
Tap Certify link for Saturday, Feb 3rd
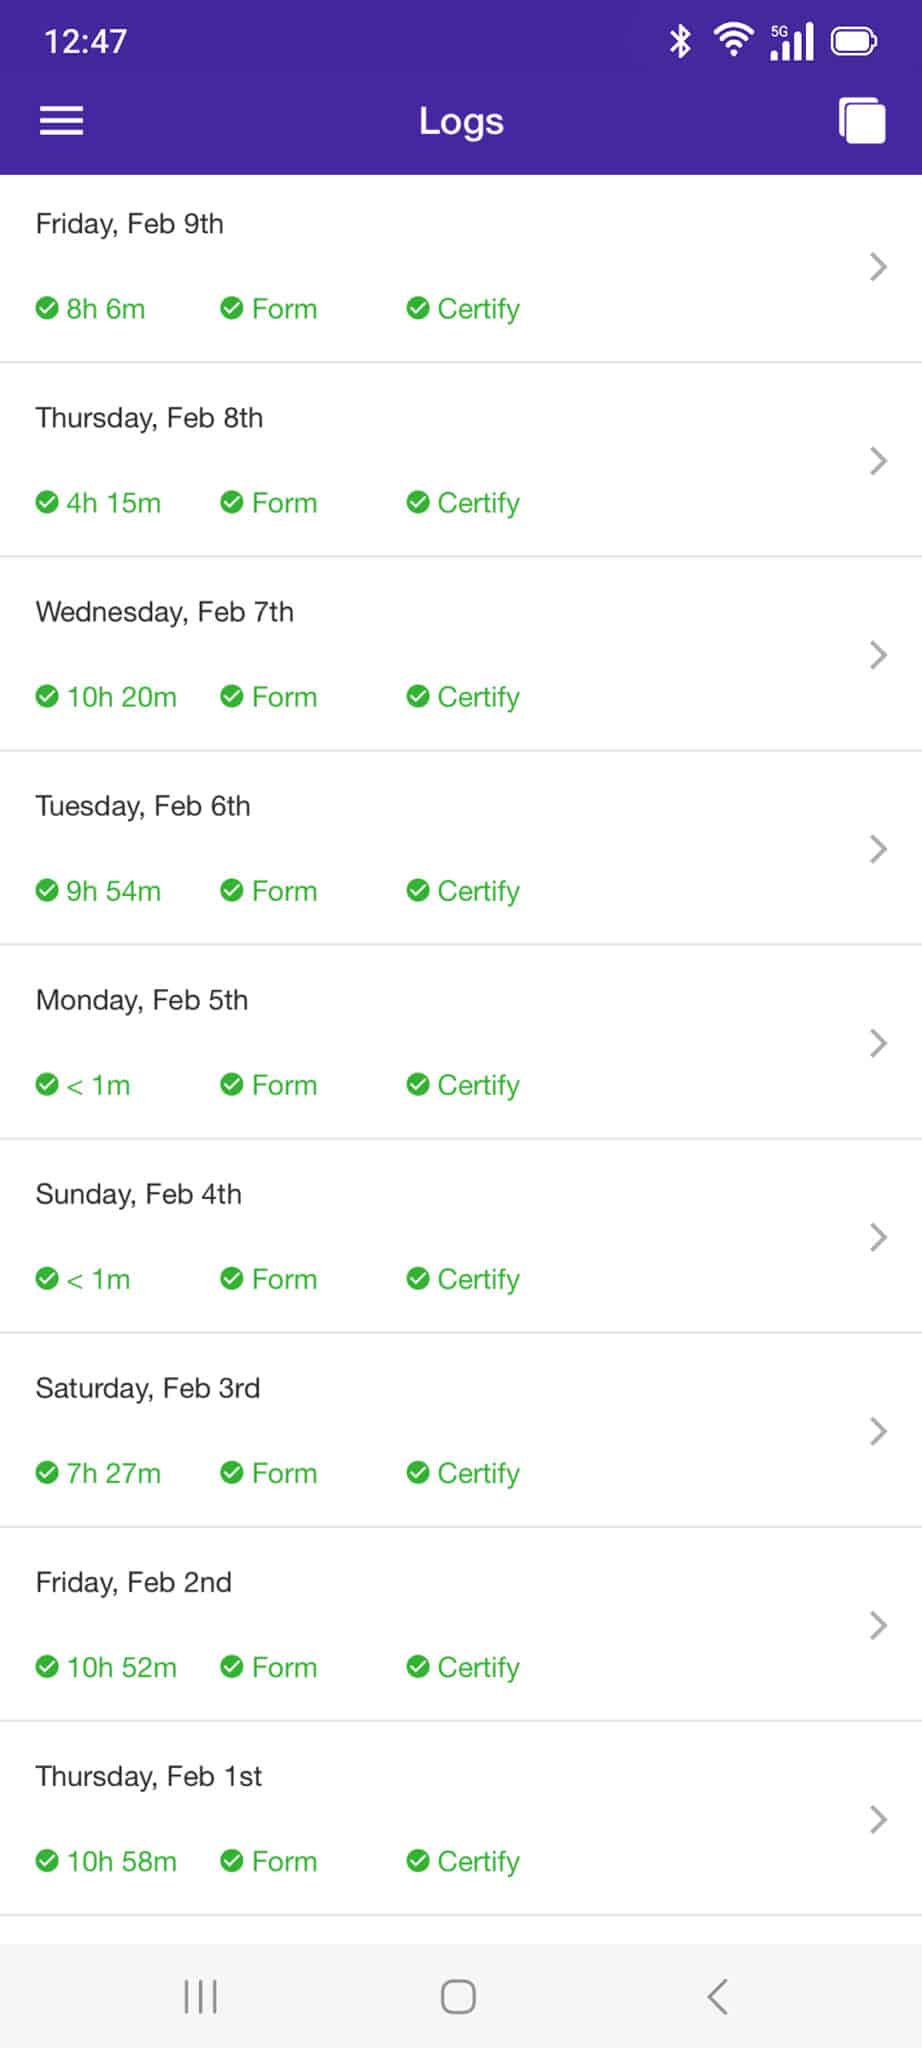pyautogui.click(x=478, y=1473)
